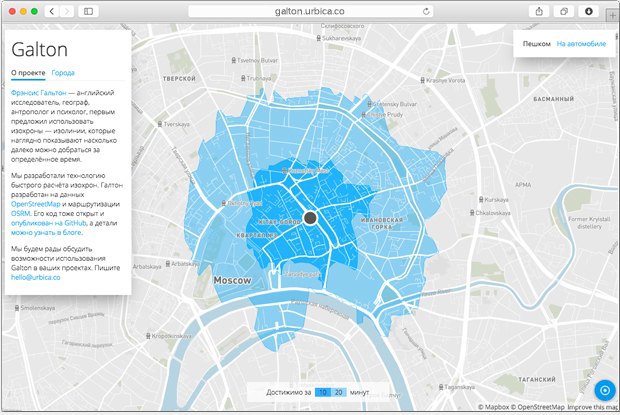
Task: Click the Kurskaya metro station icon
Action: [481, 200]
